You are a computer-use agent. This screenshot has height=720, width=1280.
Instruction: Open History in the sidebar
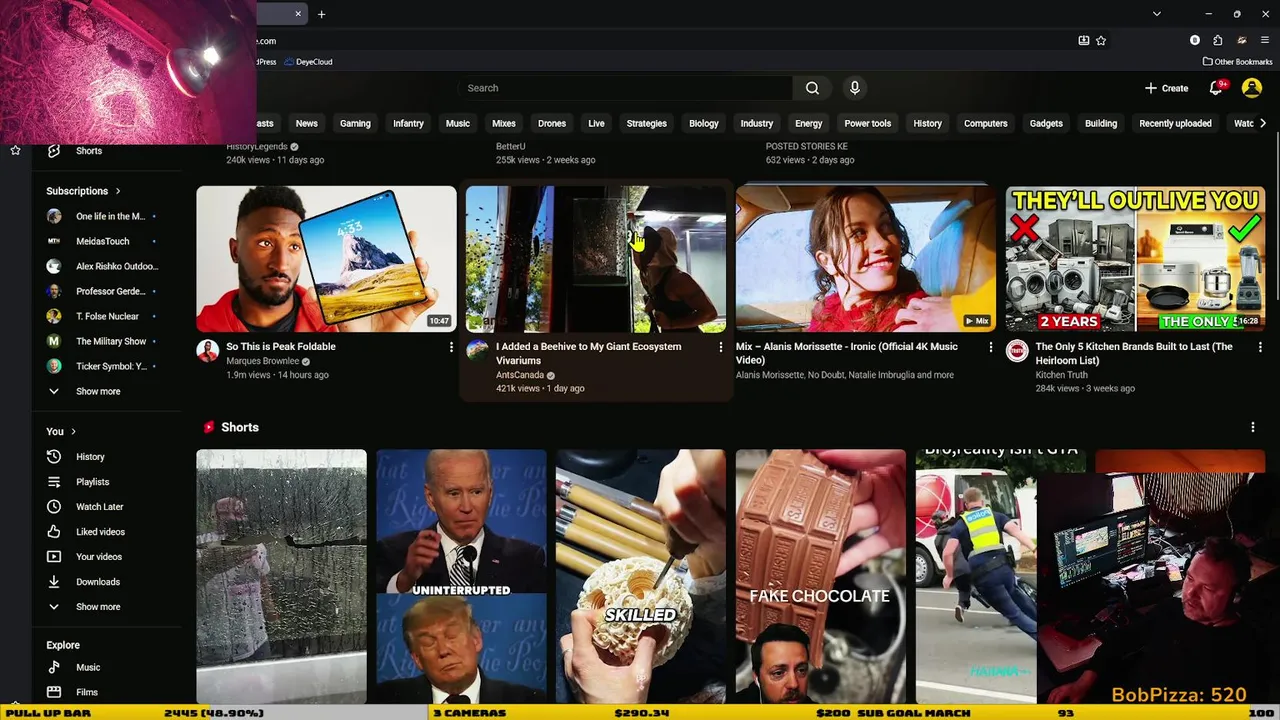pyautogui.click(x=90, y=457)
